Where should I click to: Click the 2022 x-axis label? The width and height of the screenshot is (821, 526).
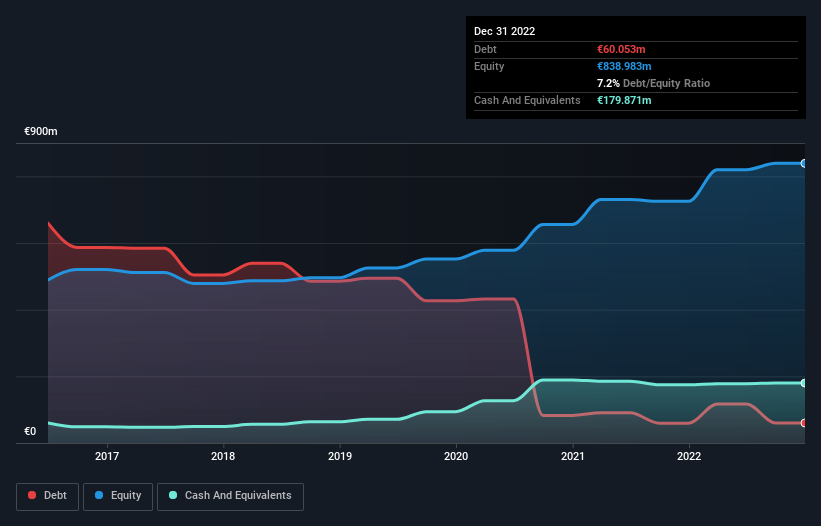click(689, 456)
